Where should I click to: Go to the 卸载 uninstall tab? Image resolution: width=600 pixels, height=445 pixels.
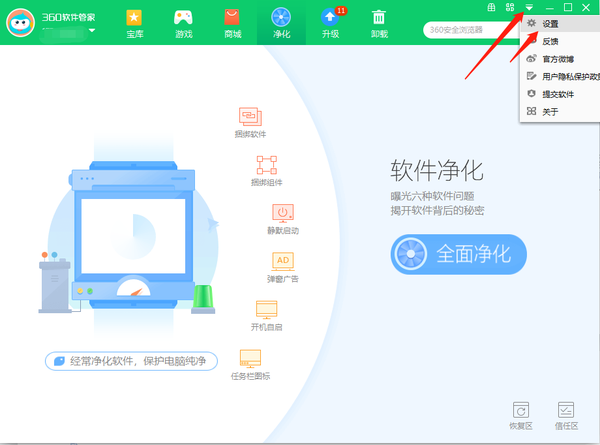[x=379, y=24]
